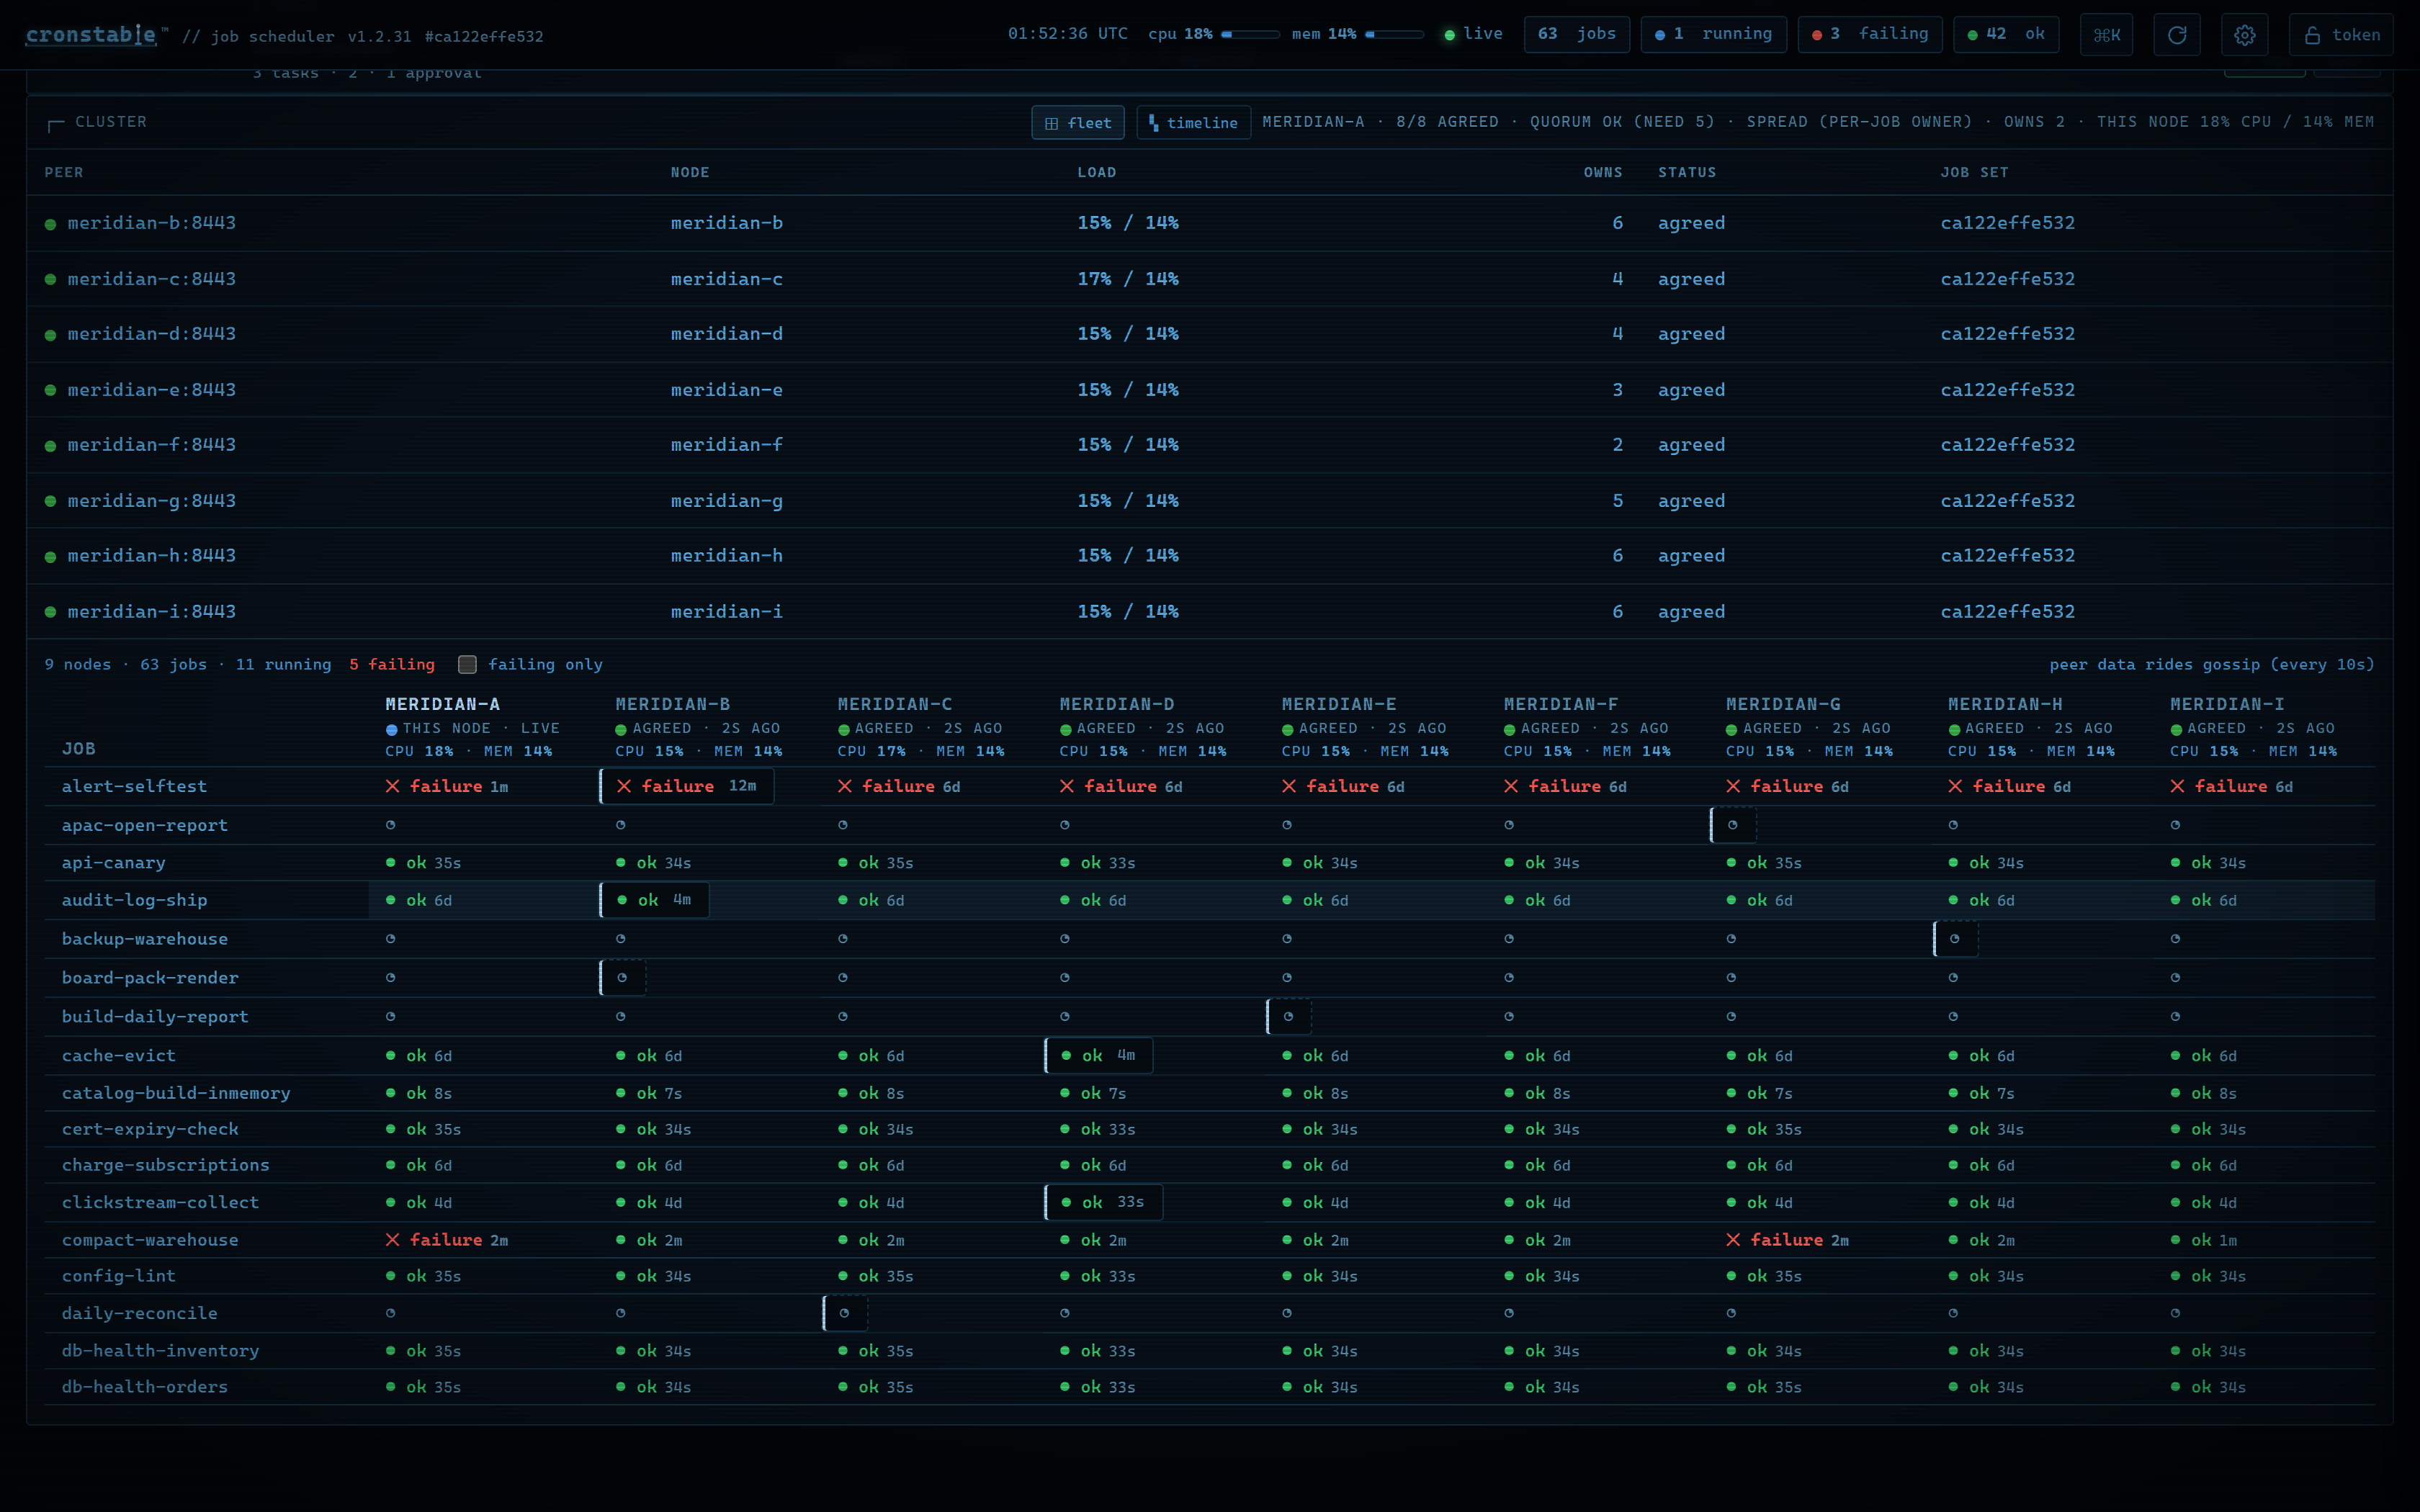This screenshot has width=2420, height=1512.
Task: Click the live status indicator
Action: tap(1473, 34)
